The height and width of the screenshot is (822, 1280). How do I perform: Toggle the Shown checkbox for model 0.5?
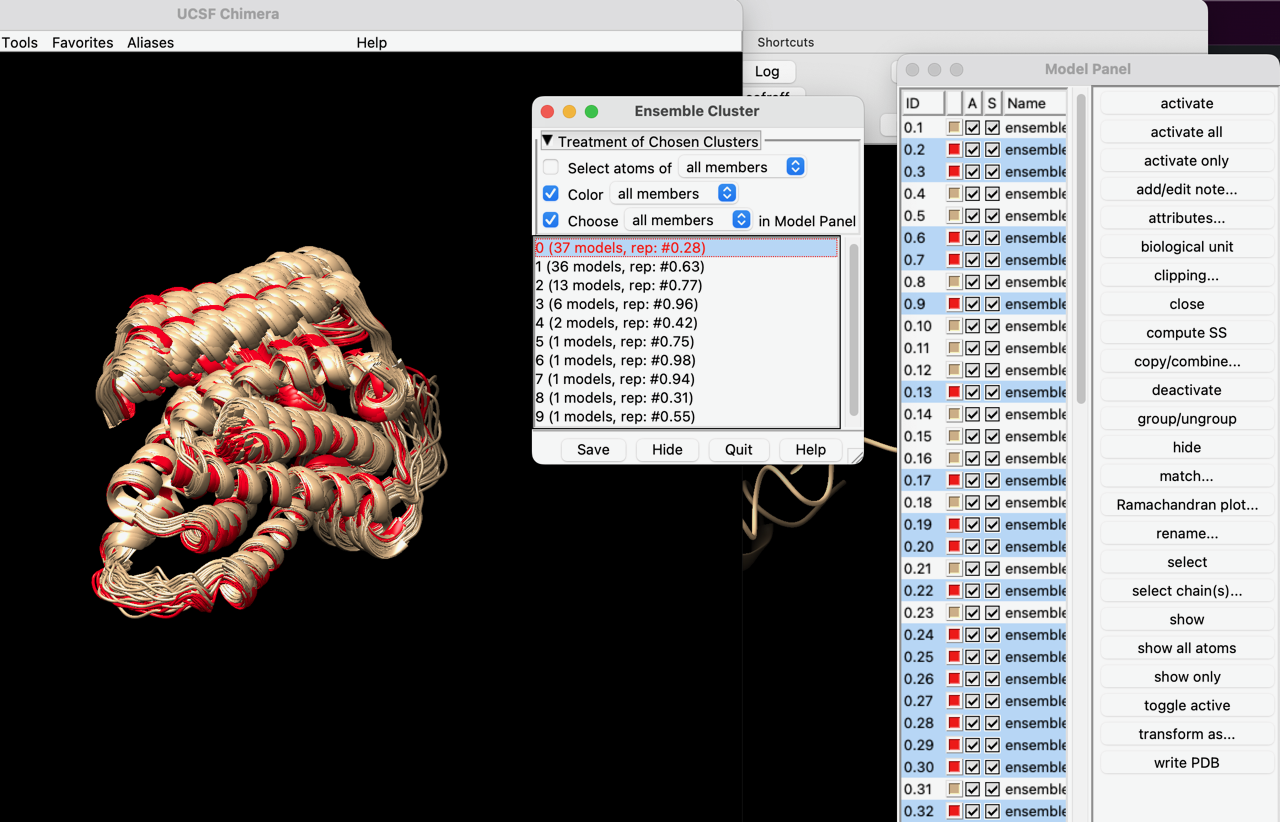992,216
